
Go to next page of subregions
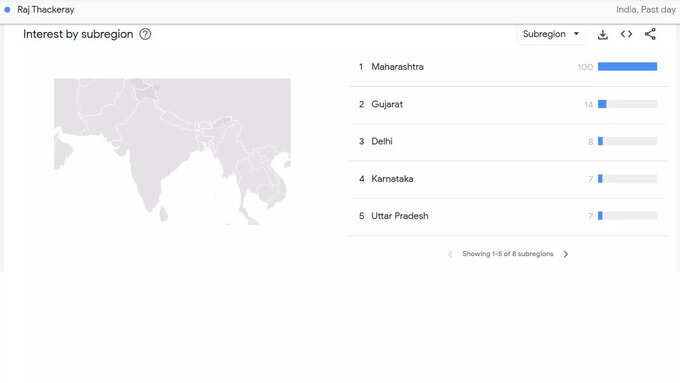coord(566,254)
